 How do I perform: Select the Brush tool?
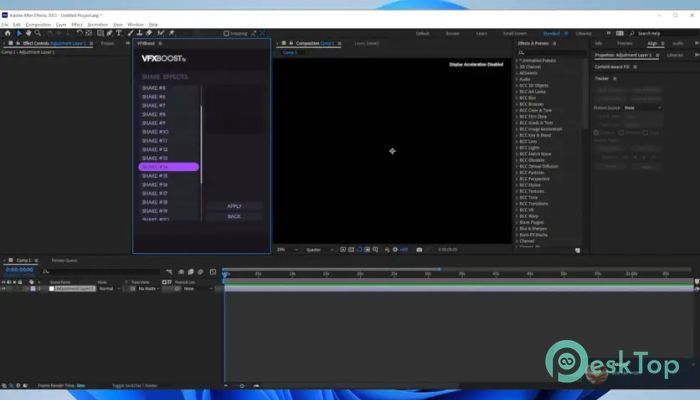(x=130, y=33)
